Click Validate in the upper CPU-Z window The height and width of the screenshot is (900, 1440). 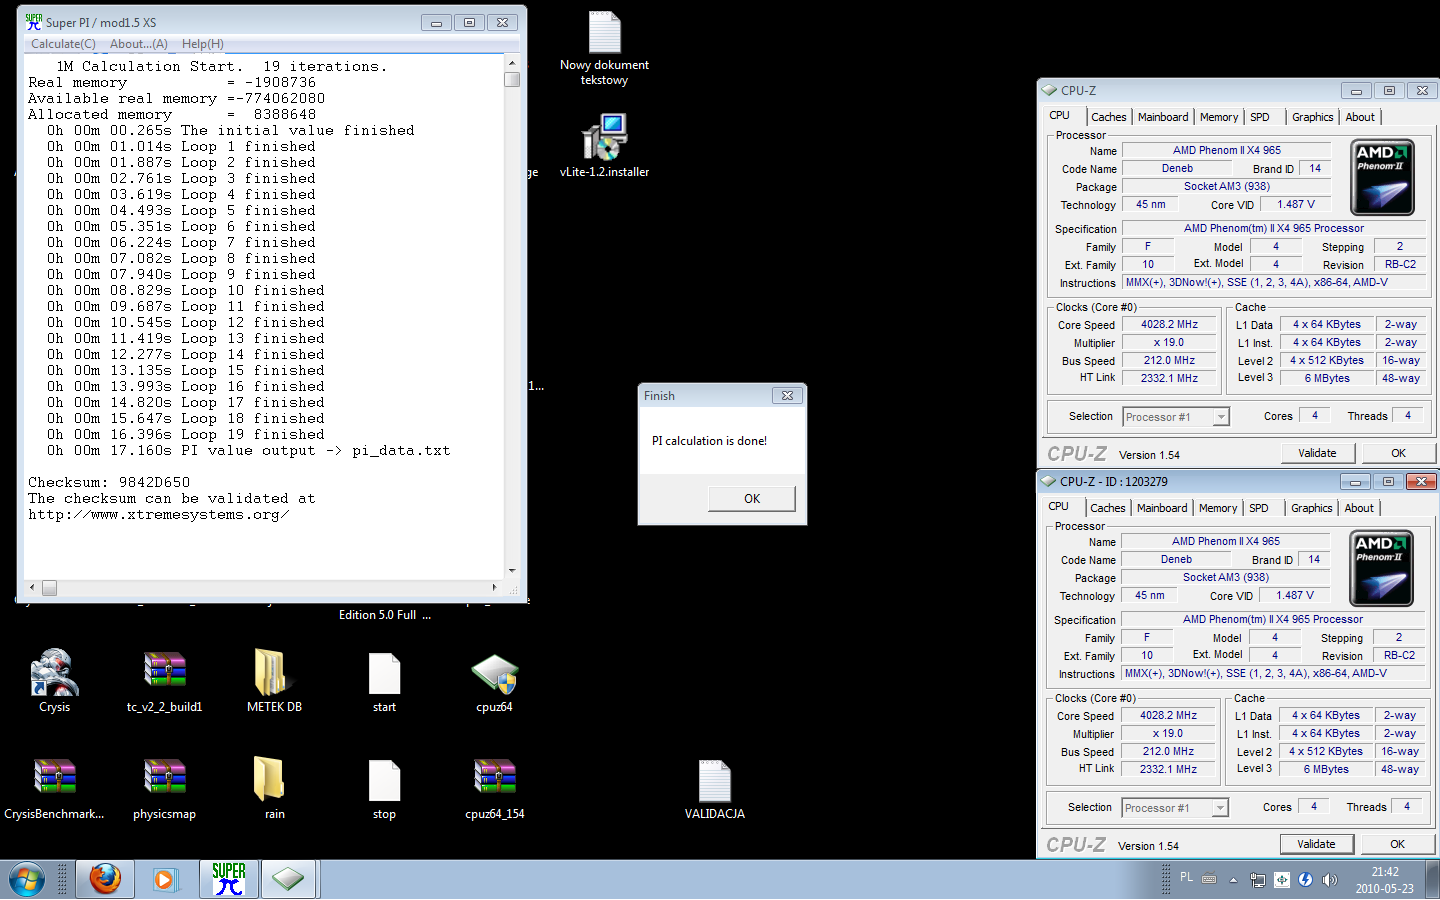(x=1317, y=453)
